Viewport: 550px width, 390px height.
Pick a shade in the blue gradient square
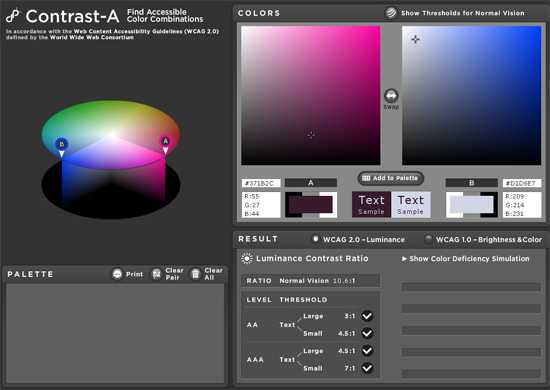(471, 95)
